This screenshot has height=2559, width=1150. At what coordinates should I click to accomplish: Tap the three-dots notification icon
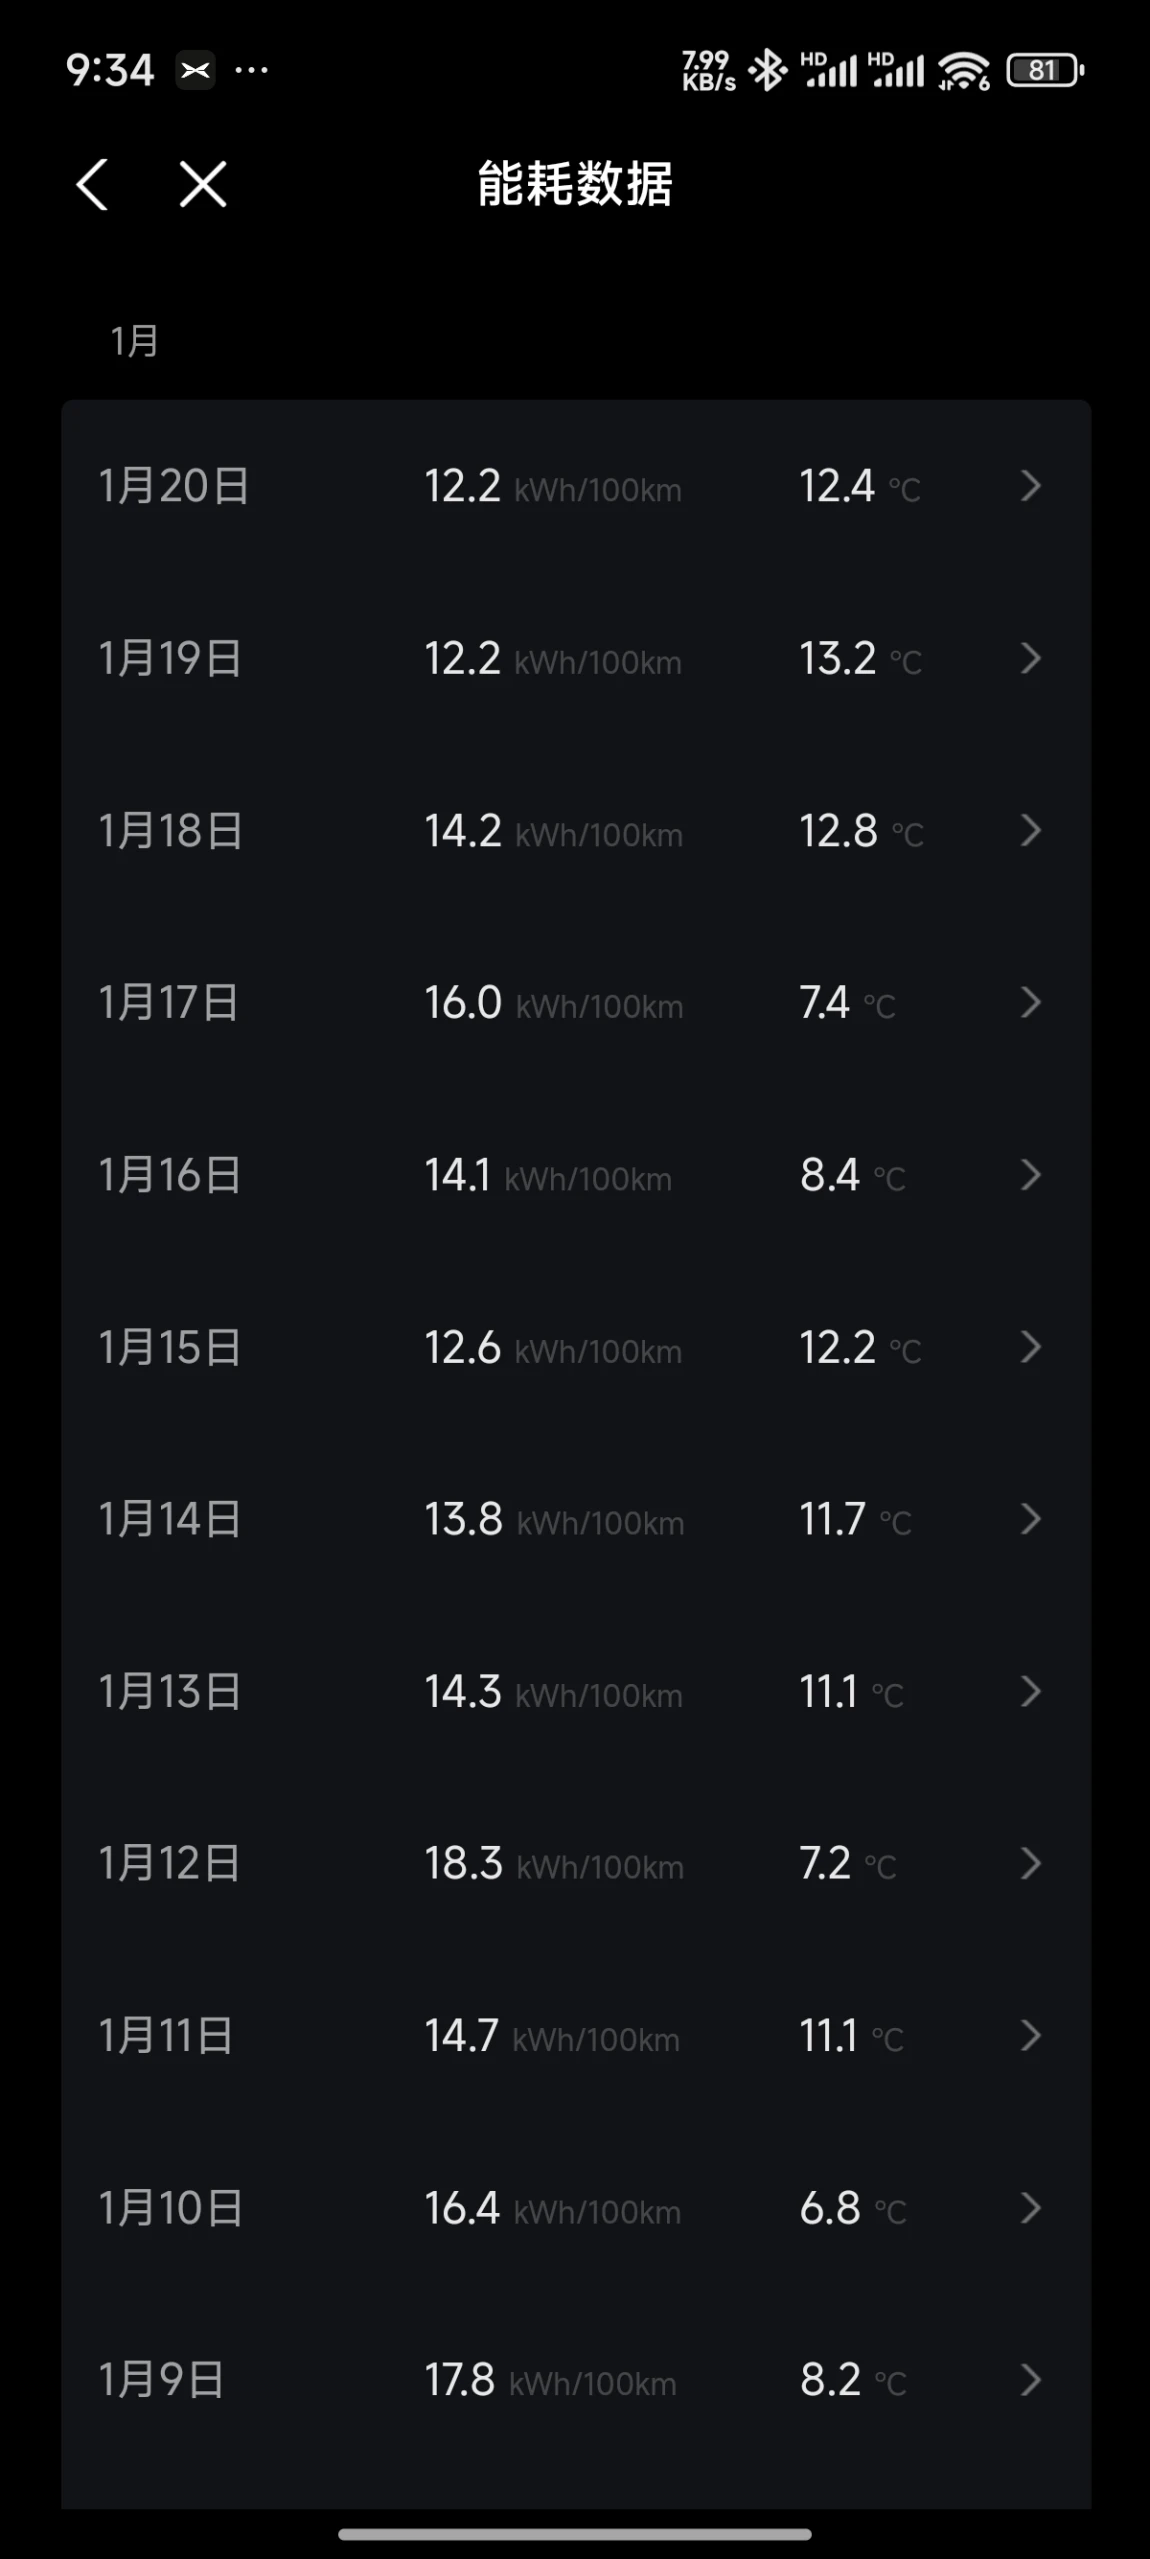coord(251,70)
